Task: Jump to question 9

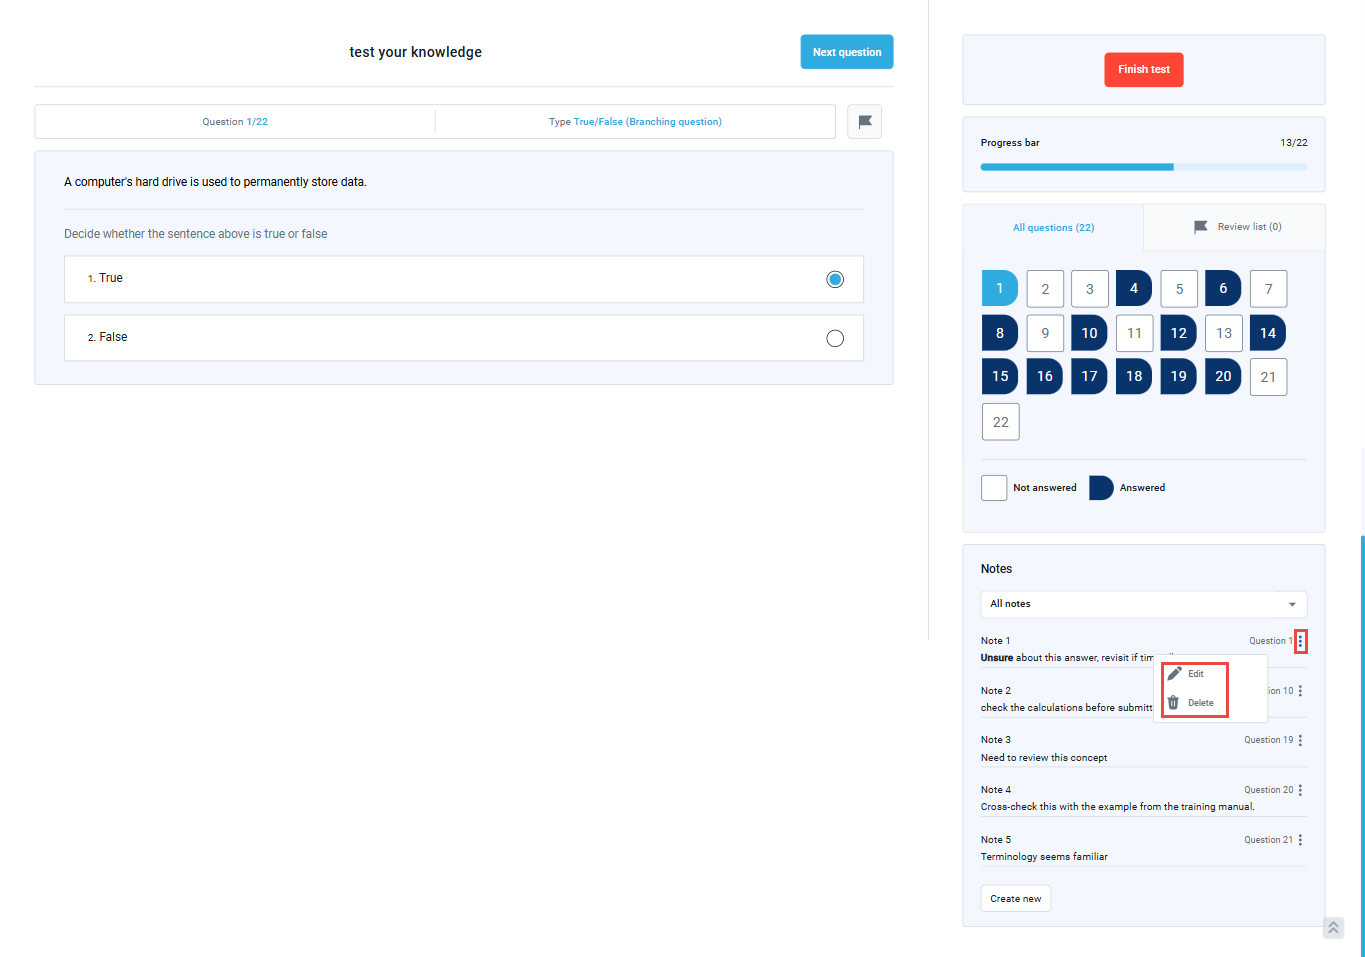Action: pyautogui.click(x=1045, y=333)
